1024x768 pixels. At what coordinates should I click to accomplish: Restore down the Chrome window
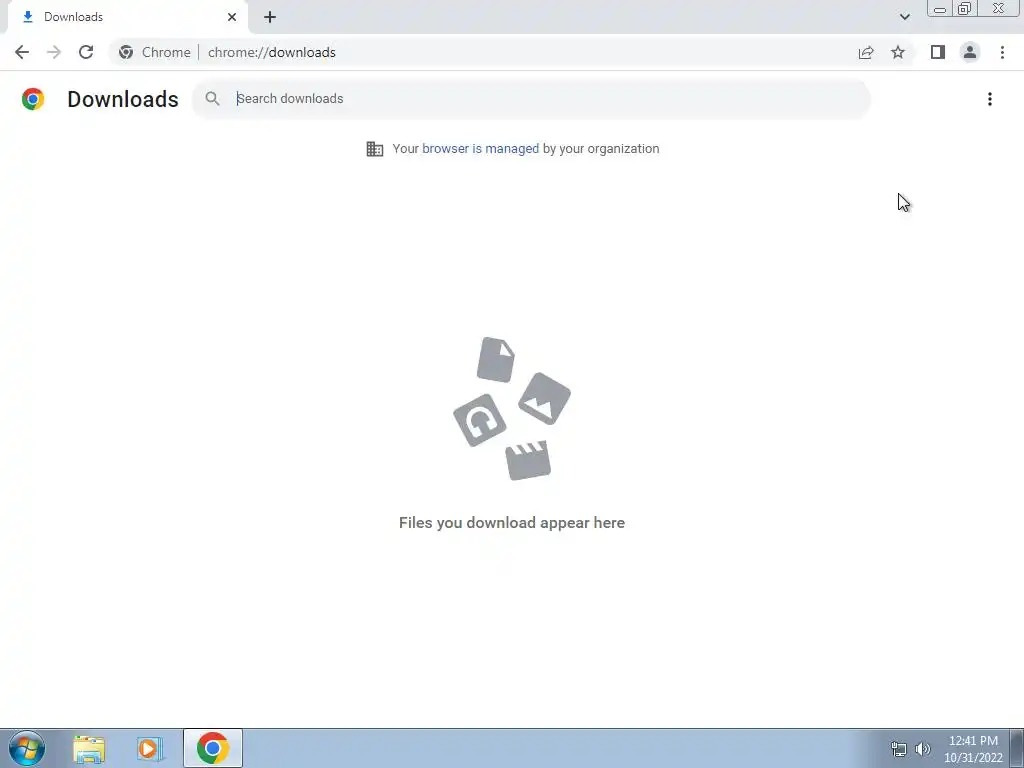(x=965, y=9)
